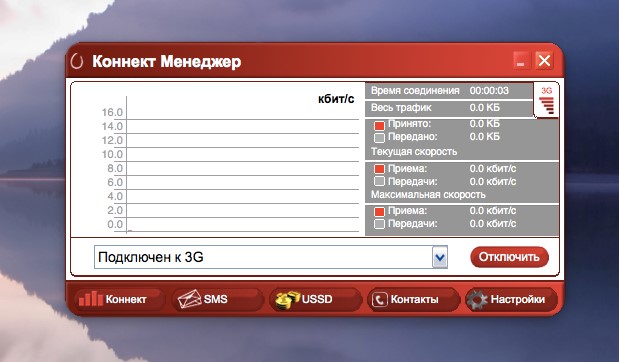The height and width of the screenshot is (362, 619).
Task: Go to the Контакты tab
Action: (x=413, y=299)
